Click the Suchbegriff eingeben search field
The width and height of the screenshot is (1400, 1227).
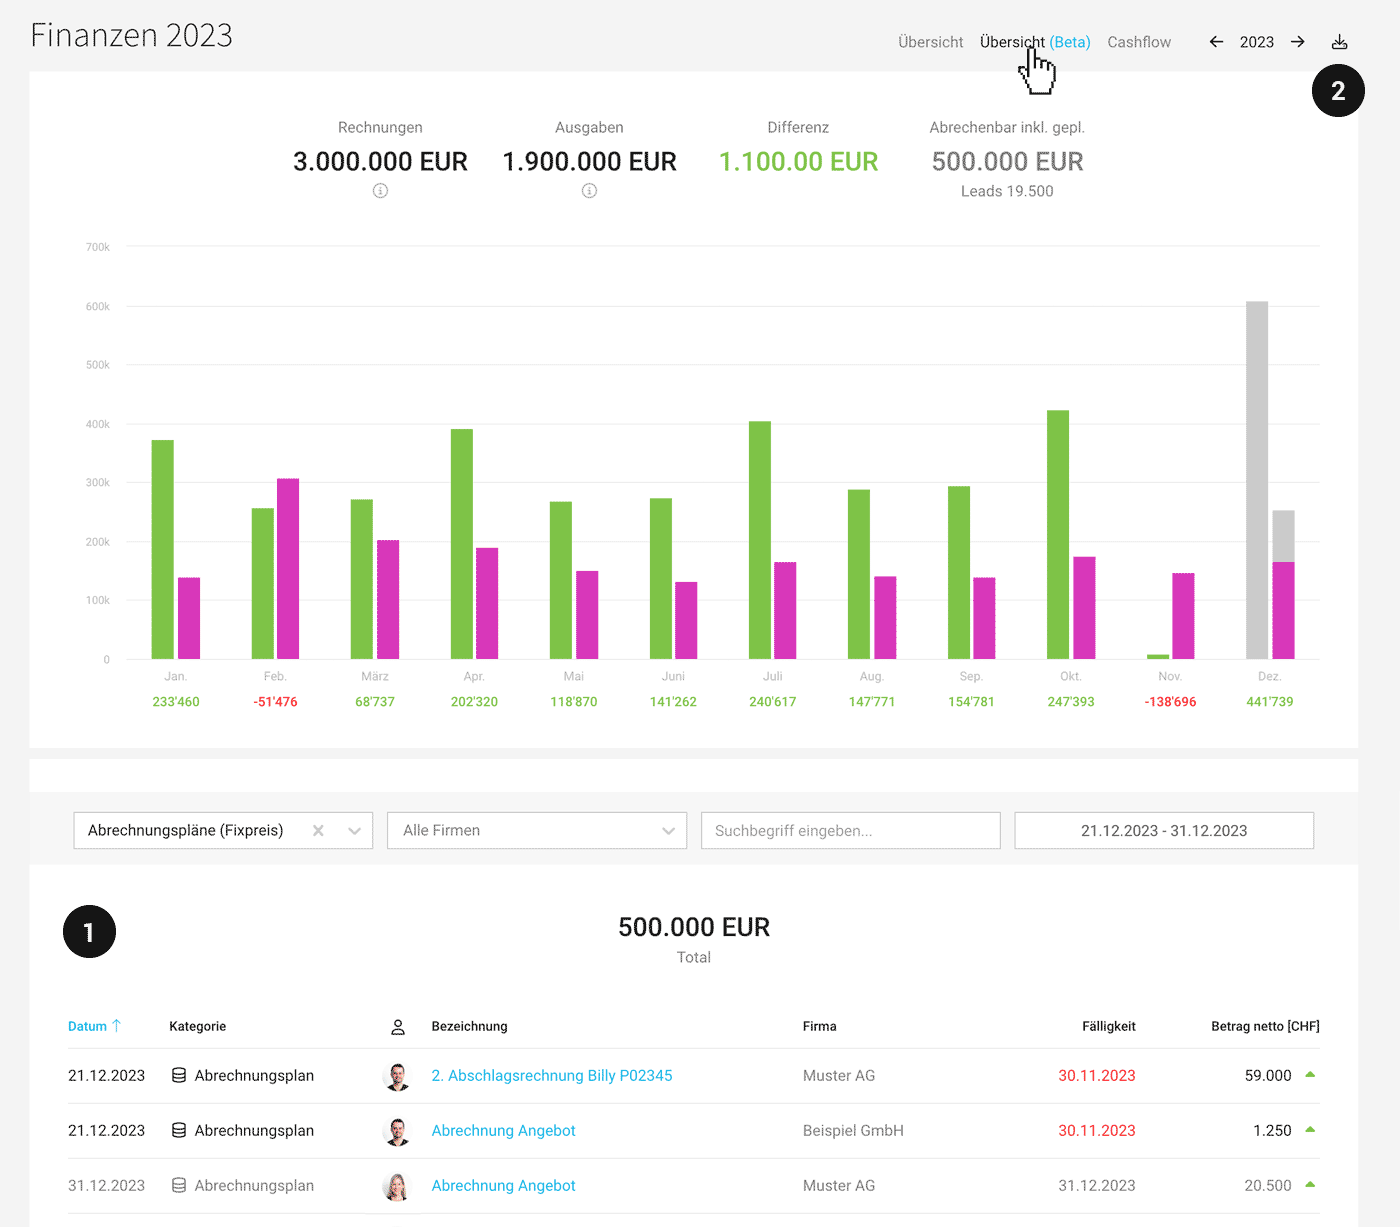850,831
